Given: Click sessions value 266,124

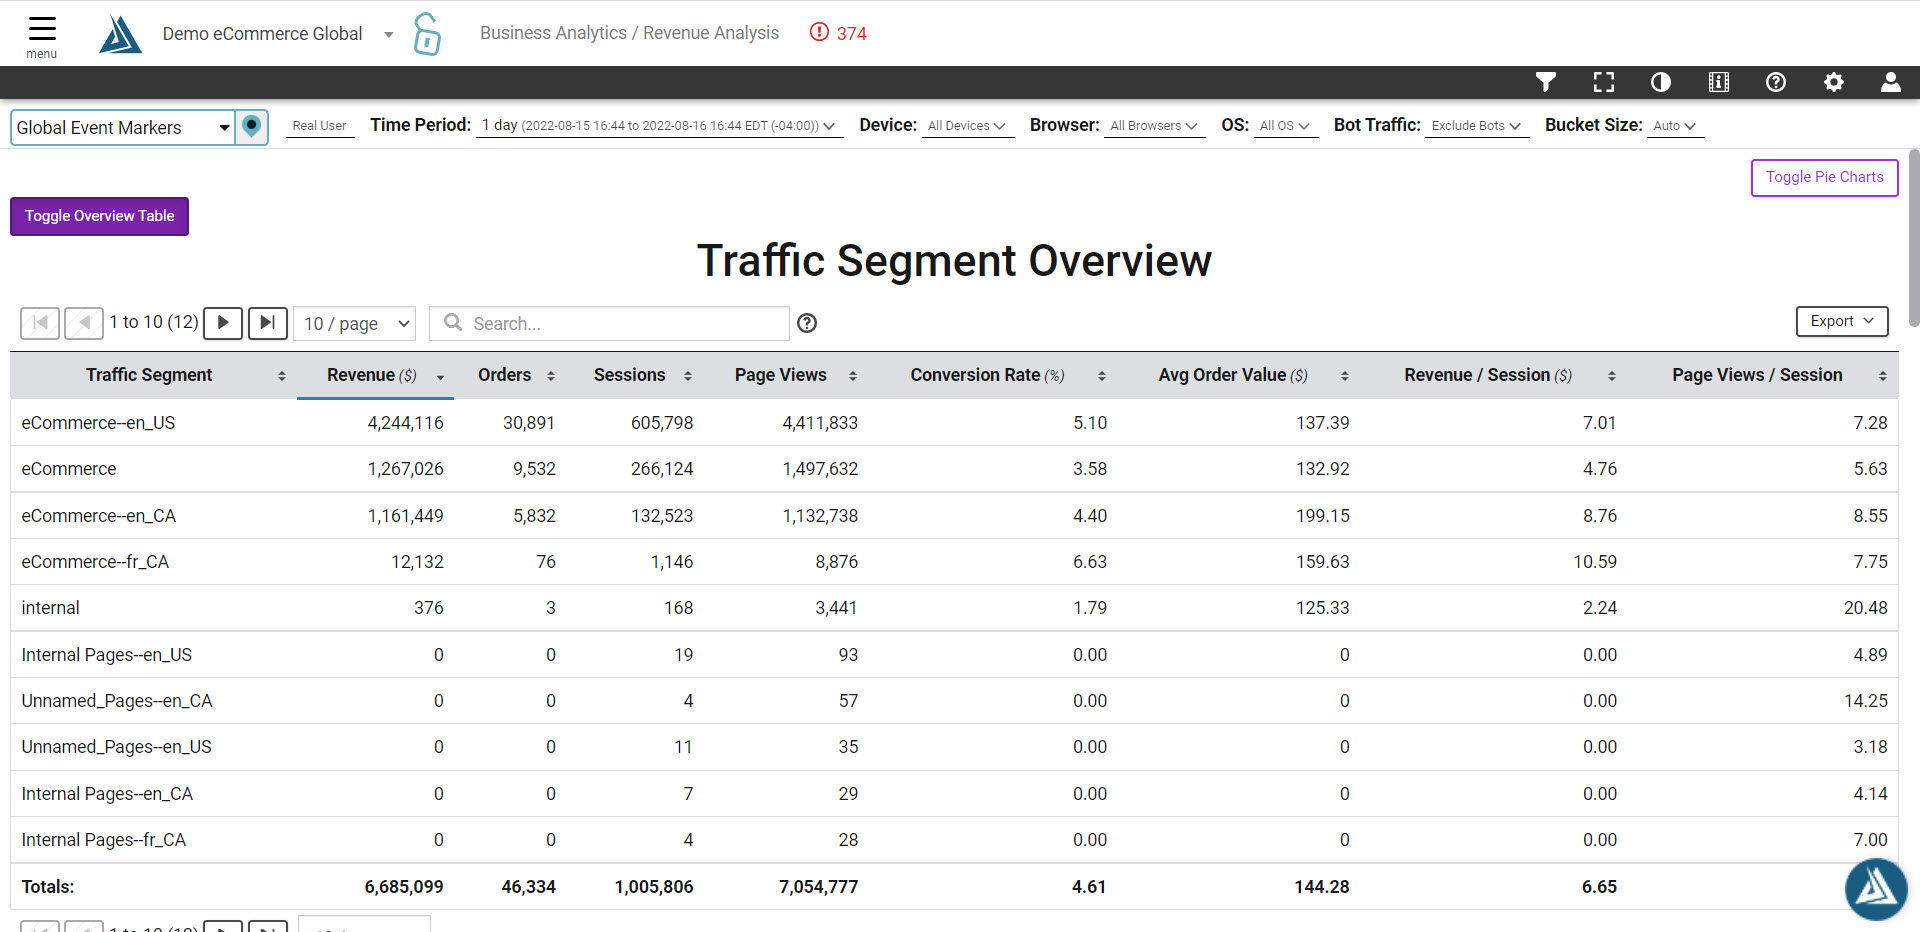Looking at the screenshot, I should (x=662, y=469).
